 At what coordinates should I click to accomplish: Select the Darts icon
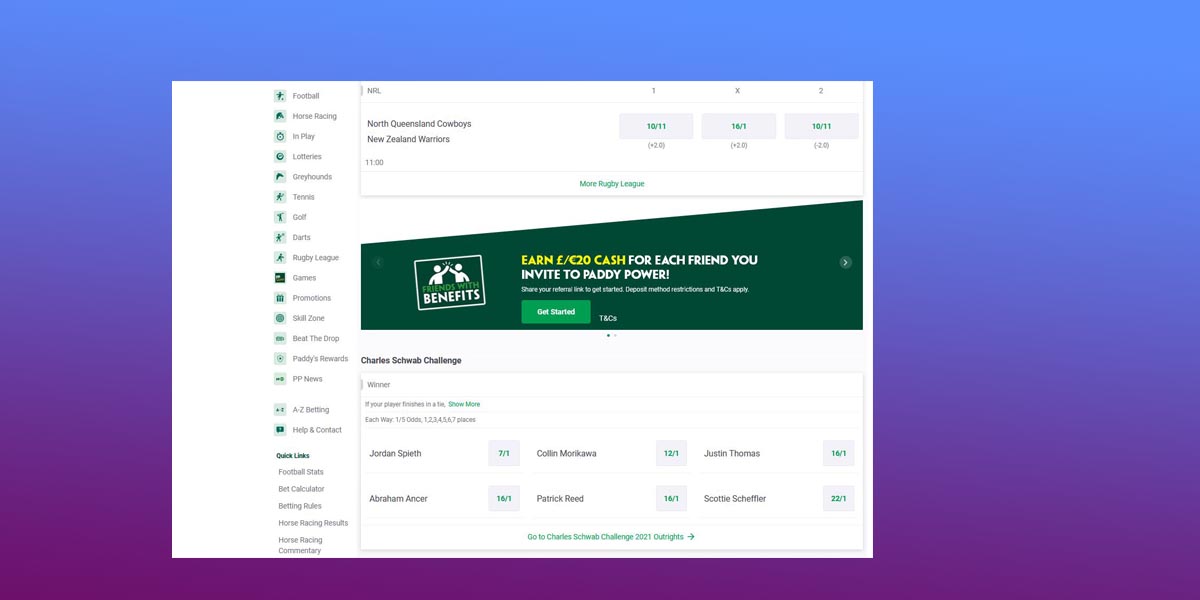click(x=280, y=237)
